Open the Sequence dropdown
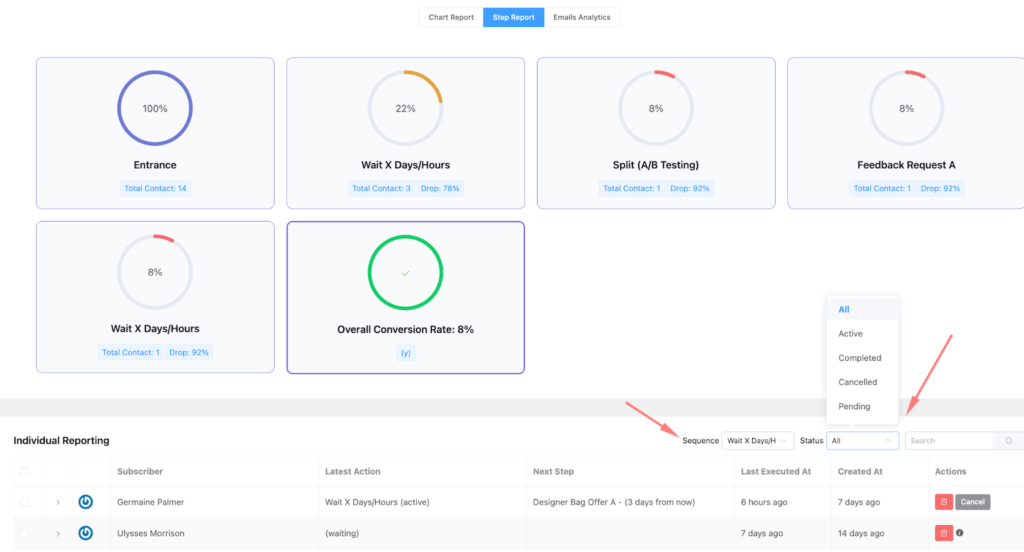Viewport: 1024px width, 552px height. (757, 440)
